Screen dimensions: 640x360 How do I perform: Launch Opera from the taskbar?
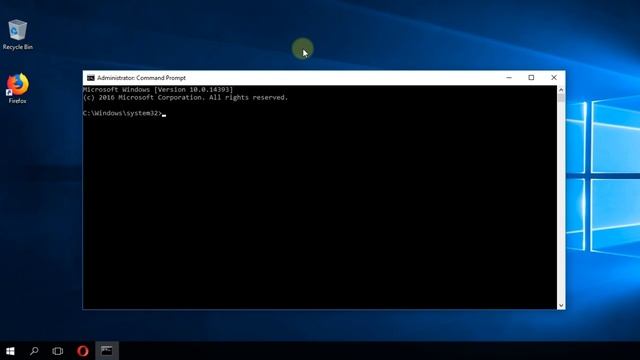[x=82, y=351]
